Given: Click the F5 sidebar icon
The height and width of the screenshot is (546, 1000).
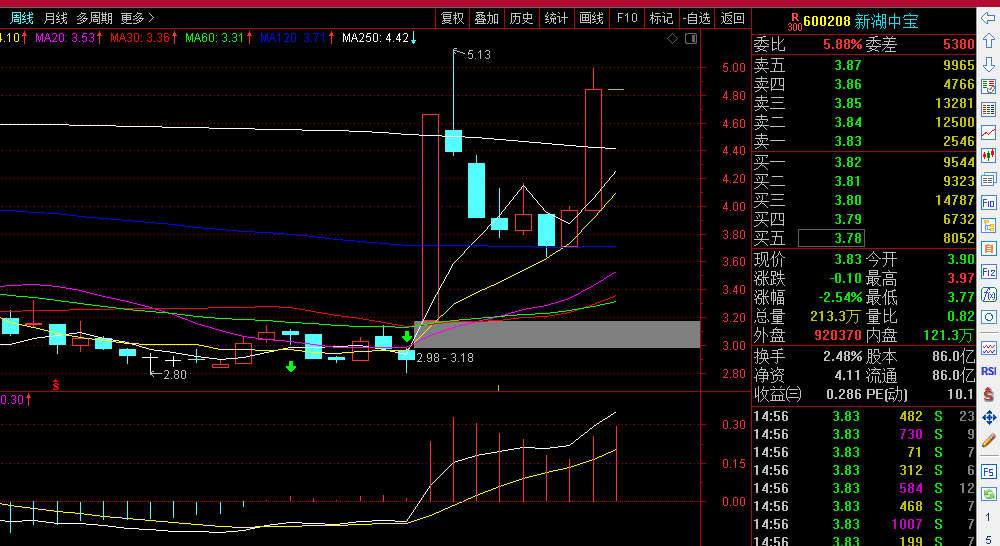Looking at the screenshot, I should [988, 471].
